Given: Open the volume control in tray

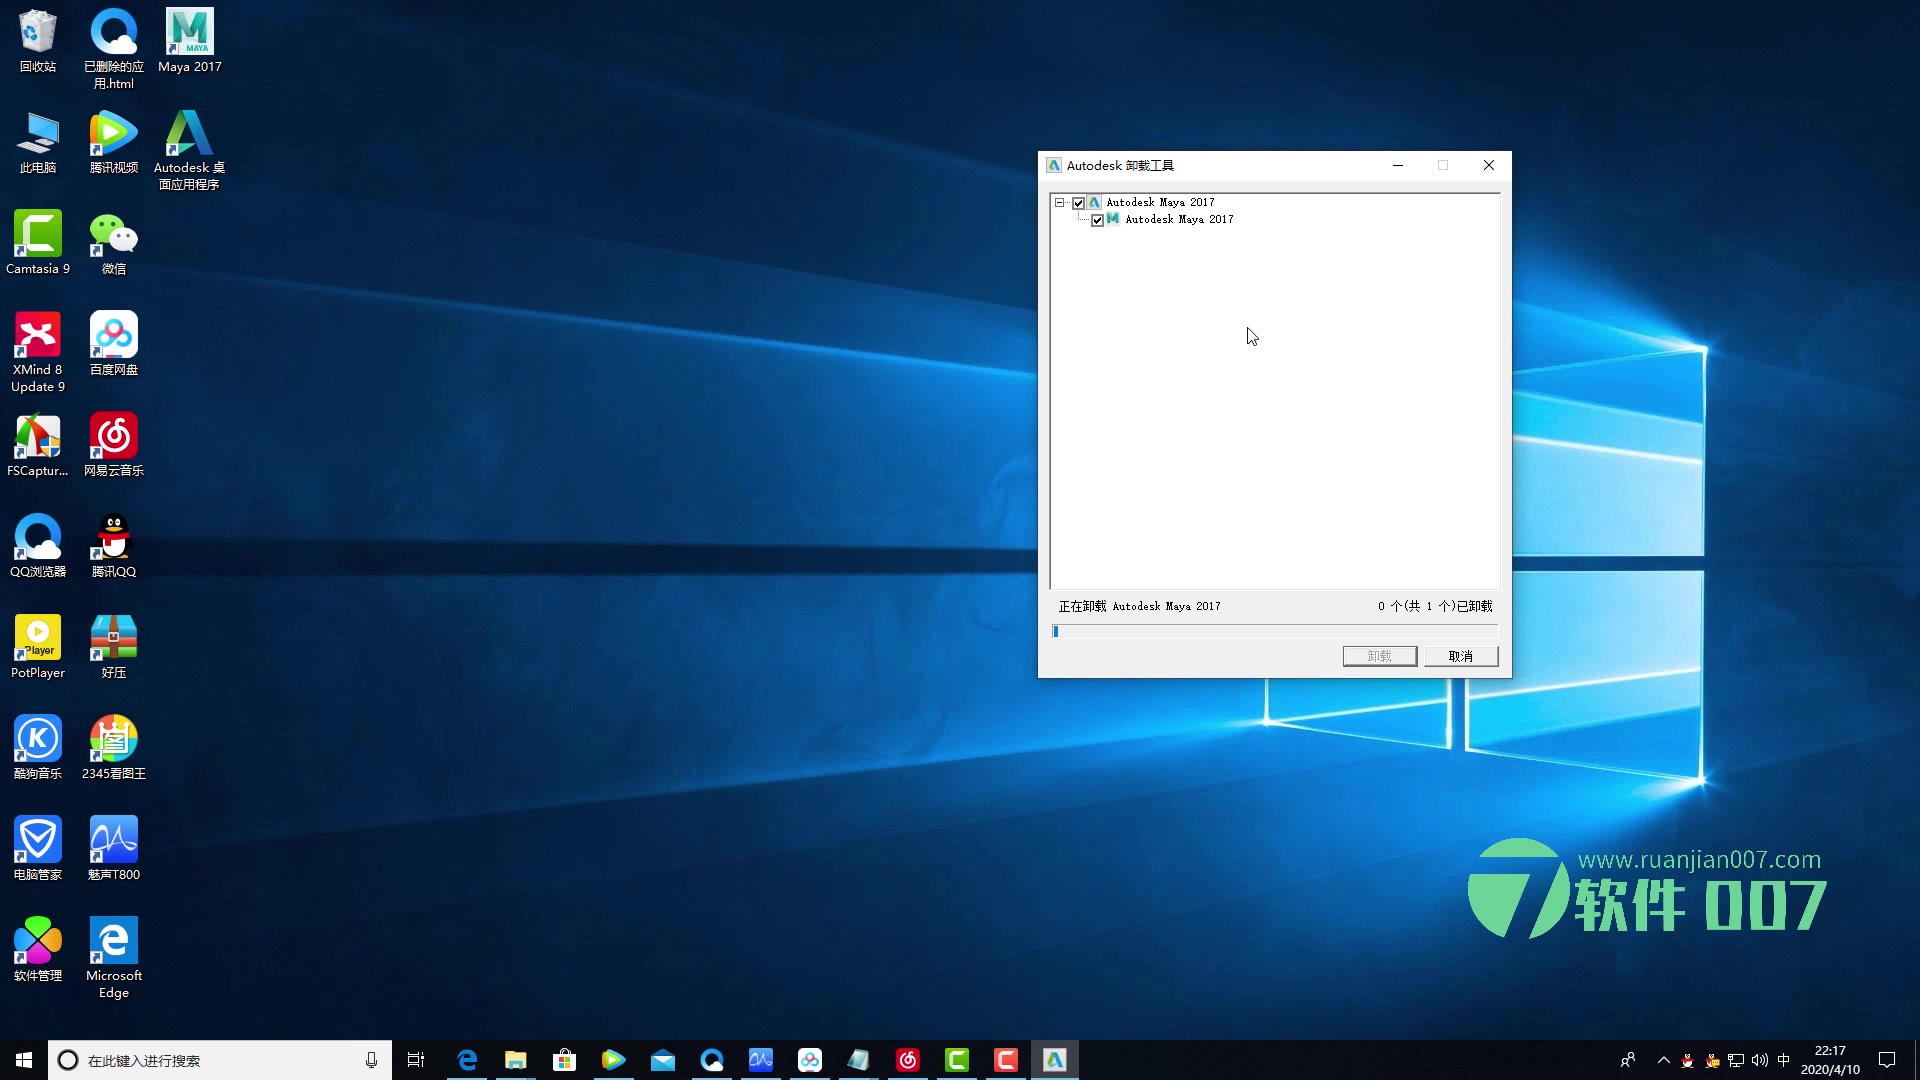Looking at the screenshot, I should (x=1760, y=1060).
